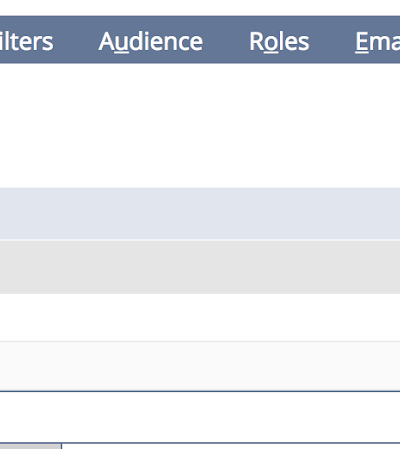Switch to the Roles tab

[x=279, y=42]
